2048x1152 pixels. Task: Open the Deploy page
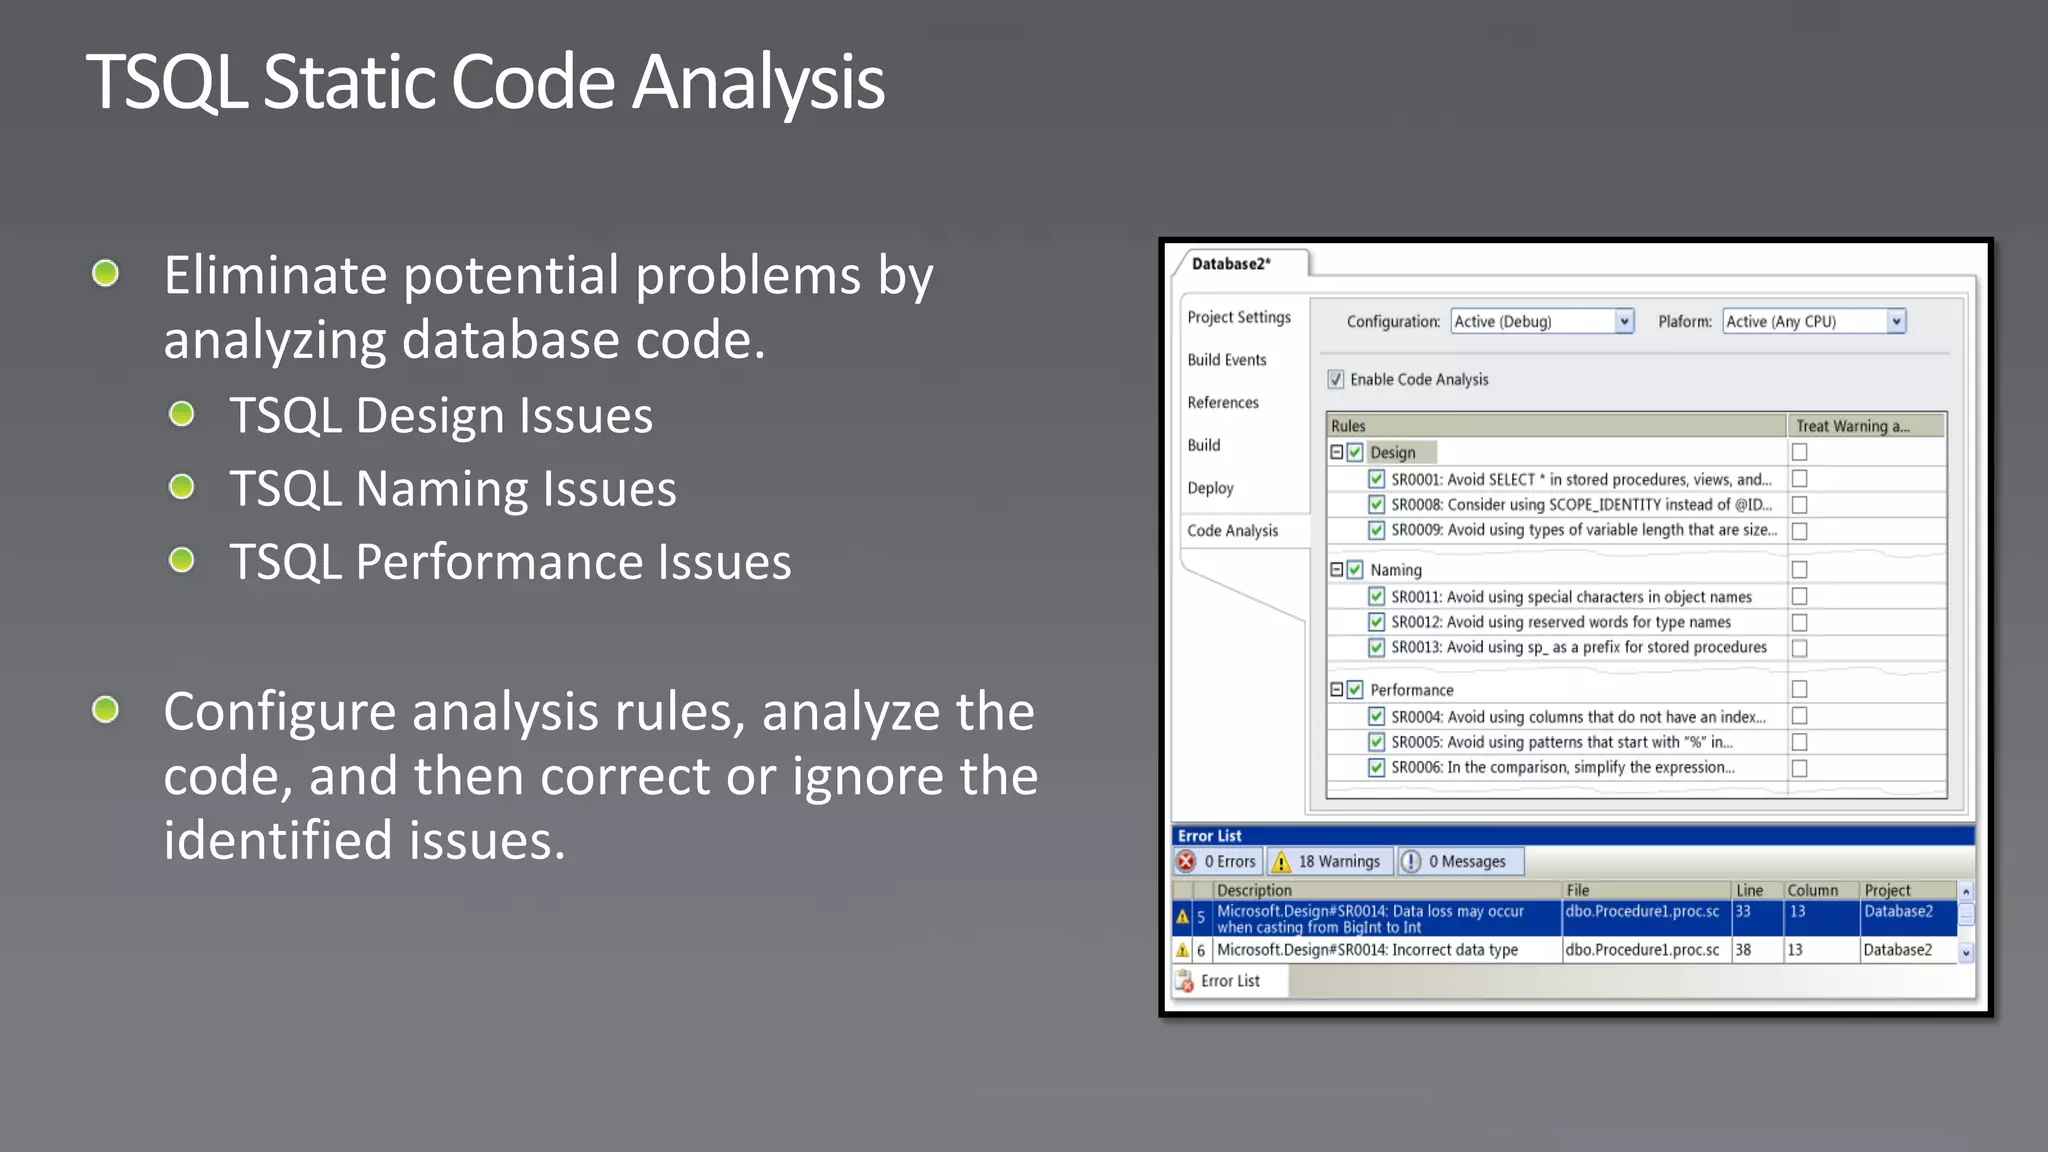pyautogui.click(x=1210, y=488)
